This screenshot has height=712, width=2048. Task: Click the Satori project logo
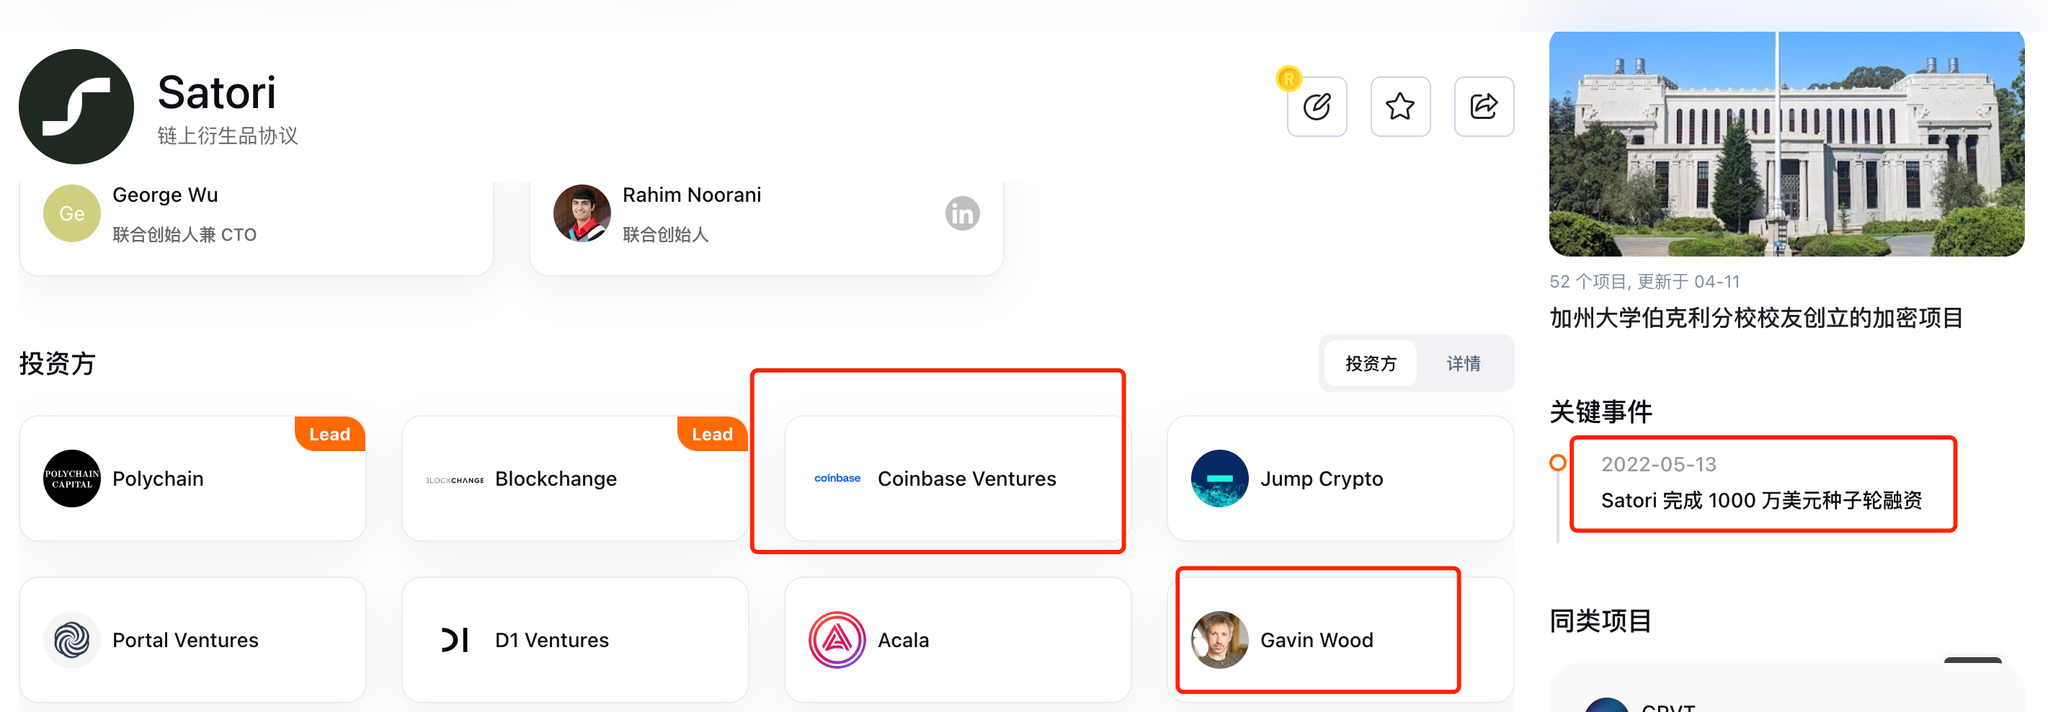pyautogui.click(x=76, y=106)
